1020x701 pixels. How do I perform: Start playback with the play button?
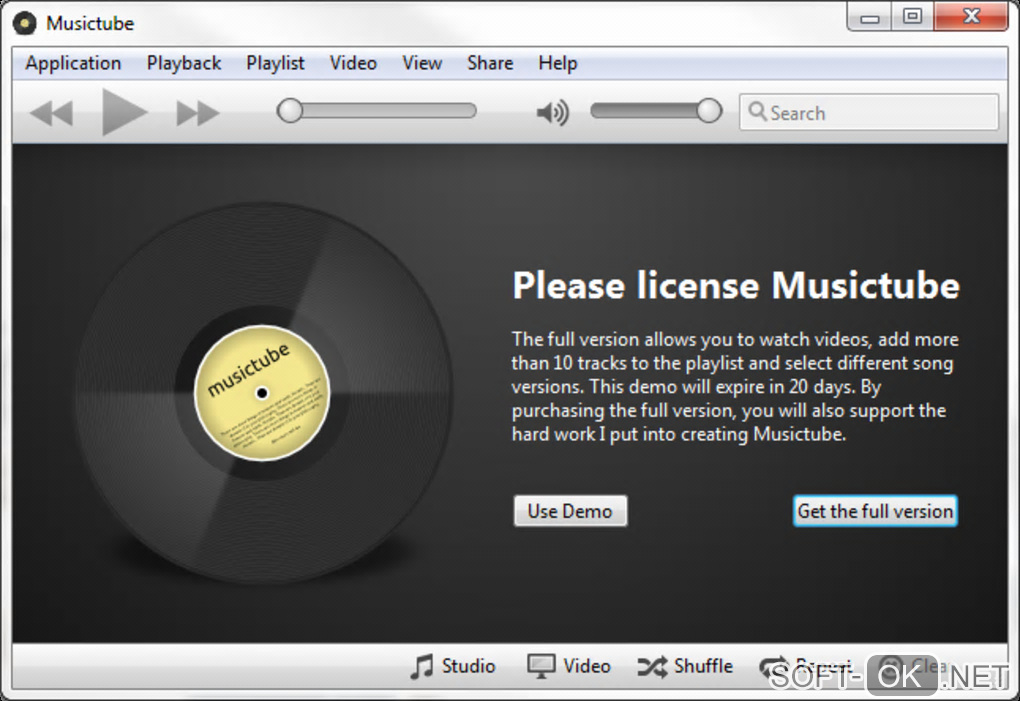pyautogui.click(x=124, y=112)
